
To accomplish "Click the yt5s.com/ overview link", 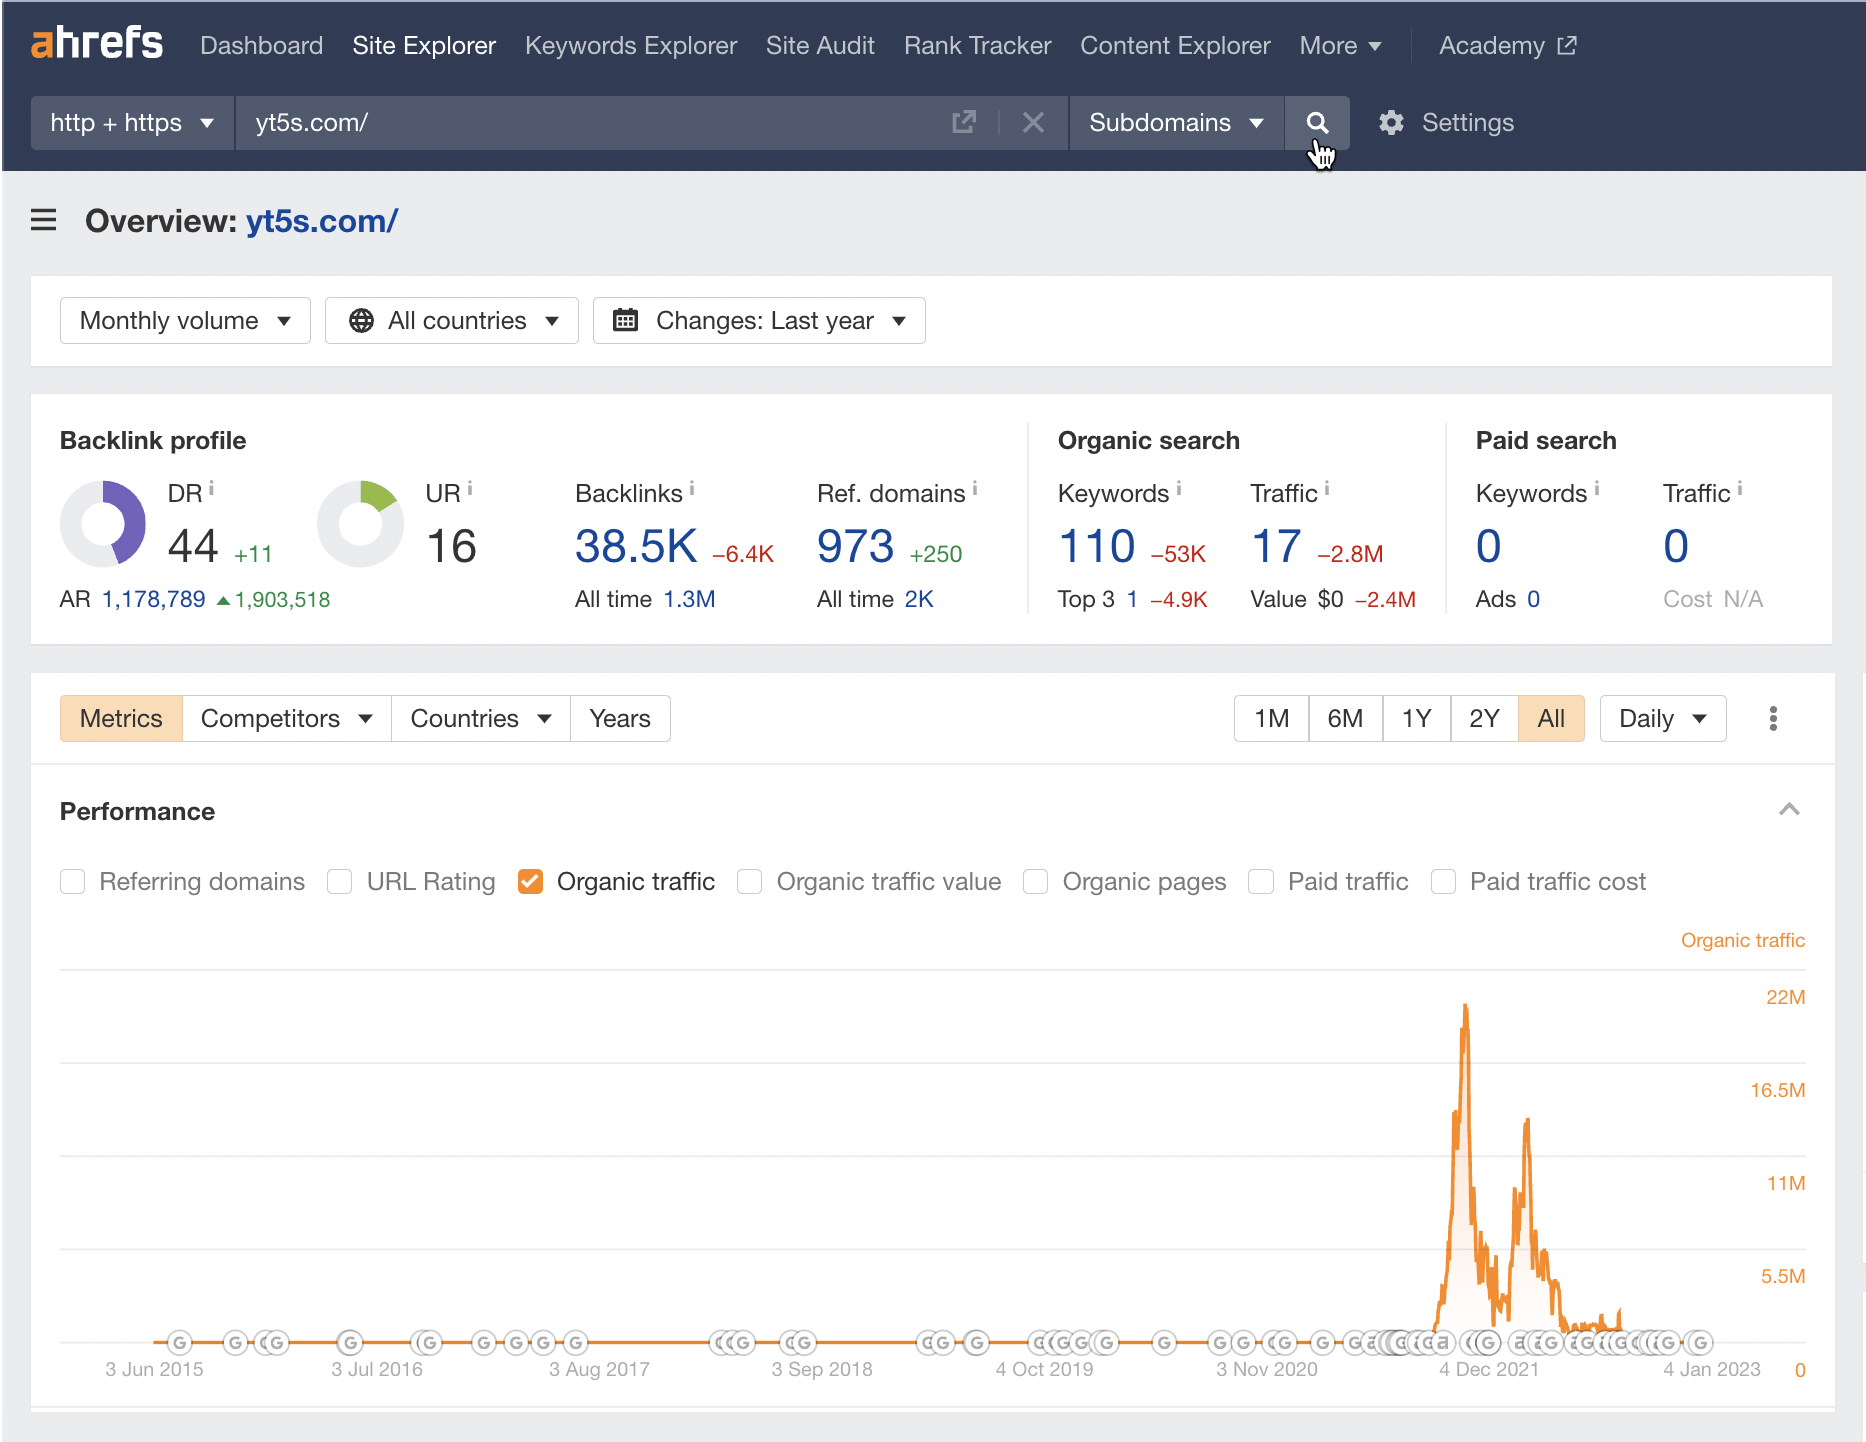I will [321, 221].
